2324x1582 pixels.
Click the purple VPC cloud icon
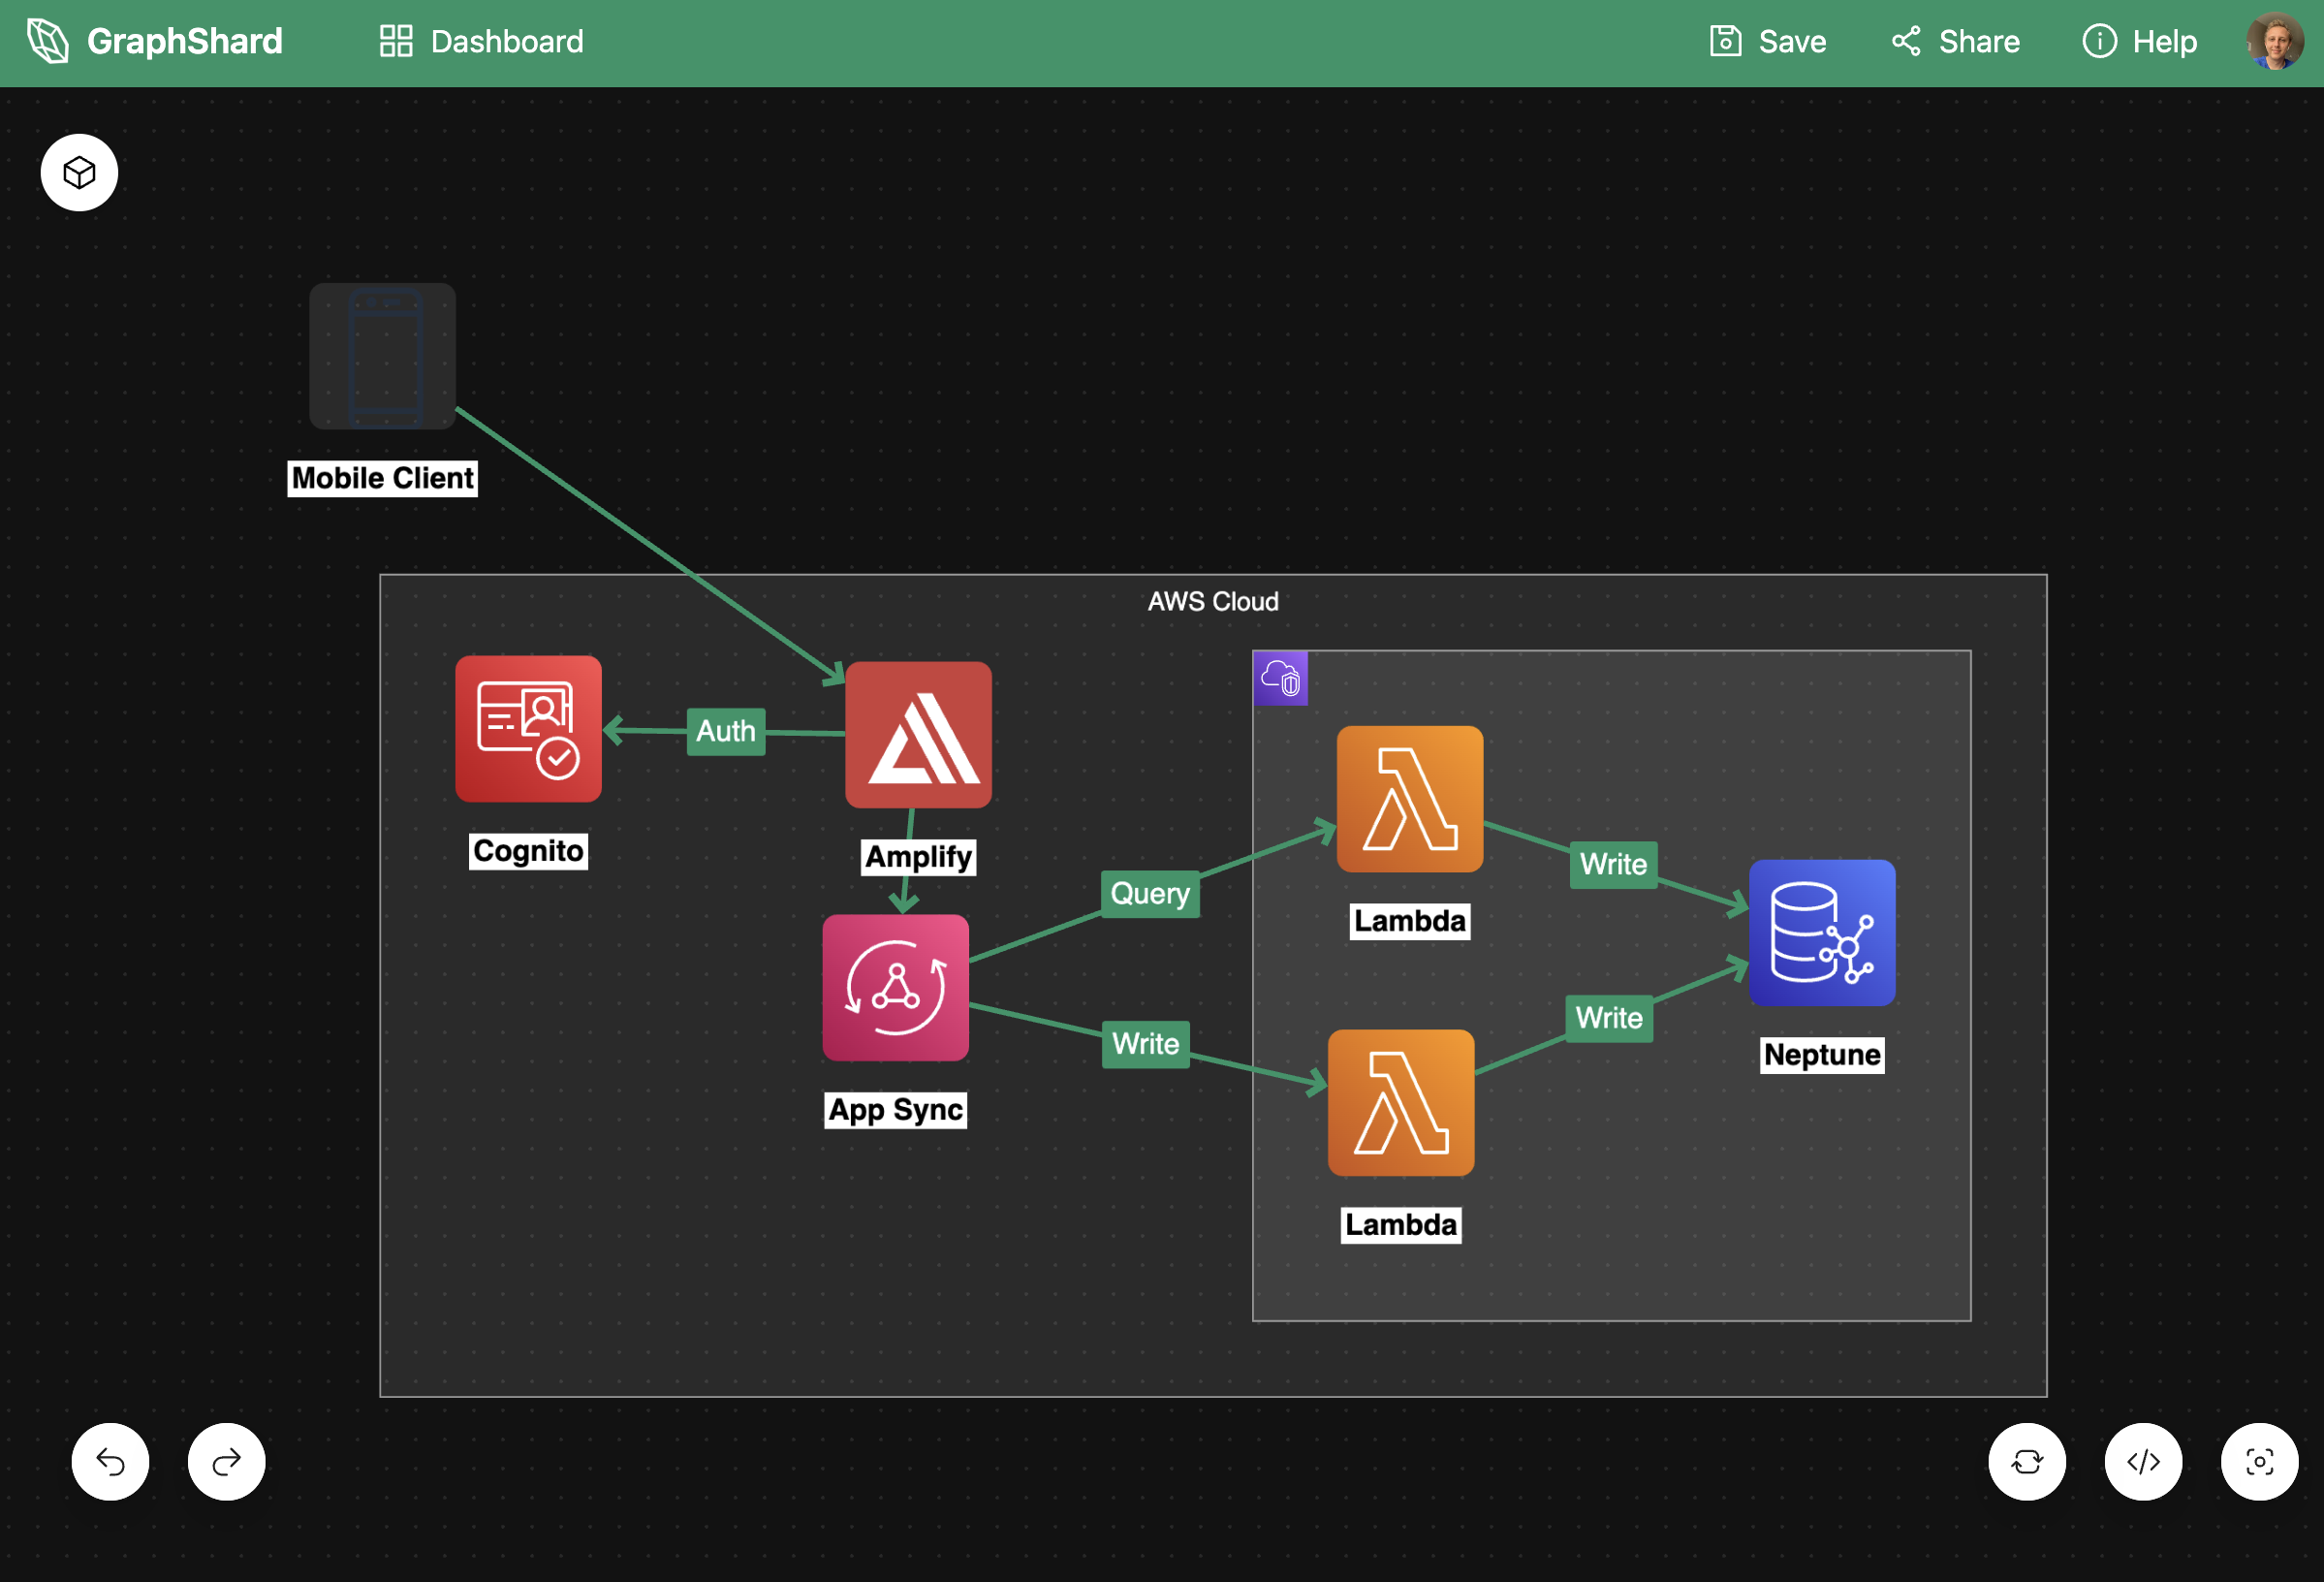pyautogui.click(x=1280, y=679)
